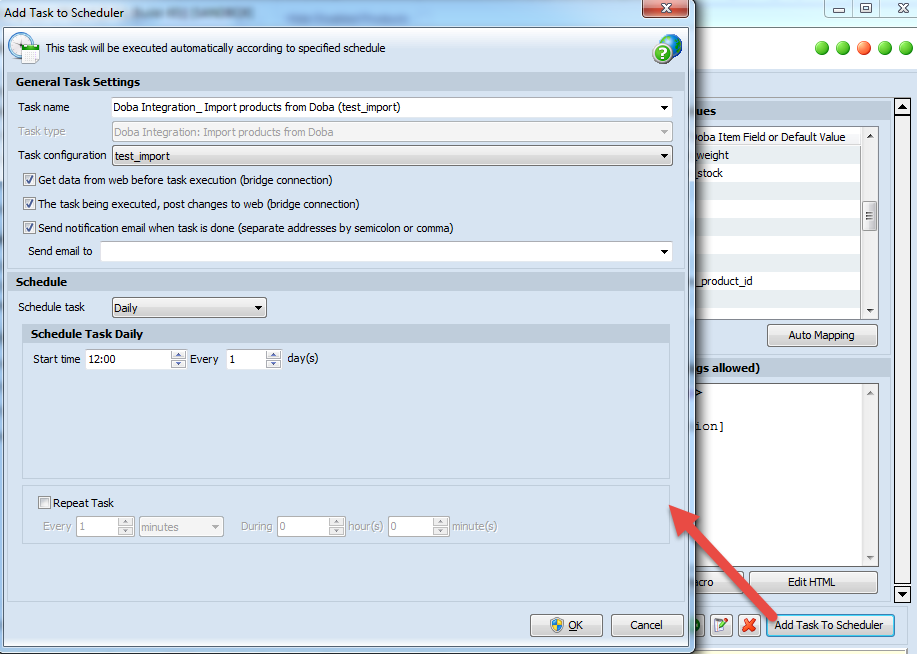
Task: Click the During hour(s) field
Action: point(303,526)
